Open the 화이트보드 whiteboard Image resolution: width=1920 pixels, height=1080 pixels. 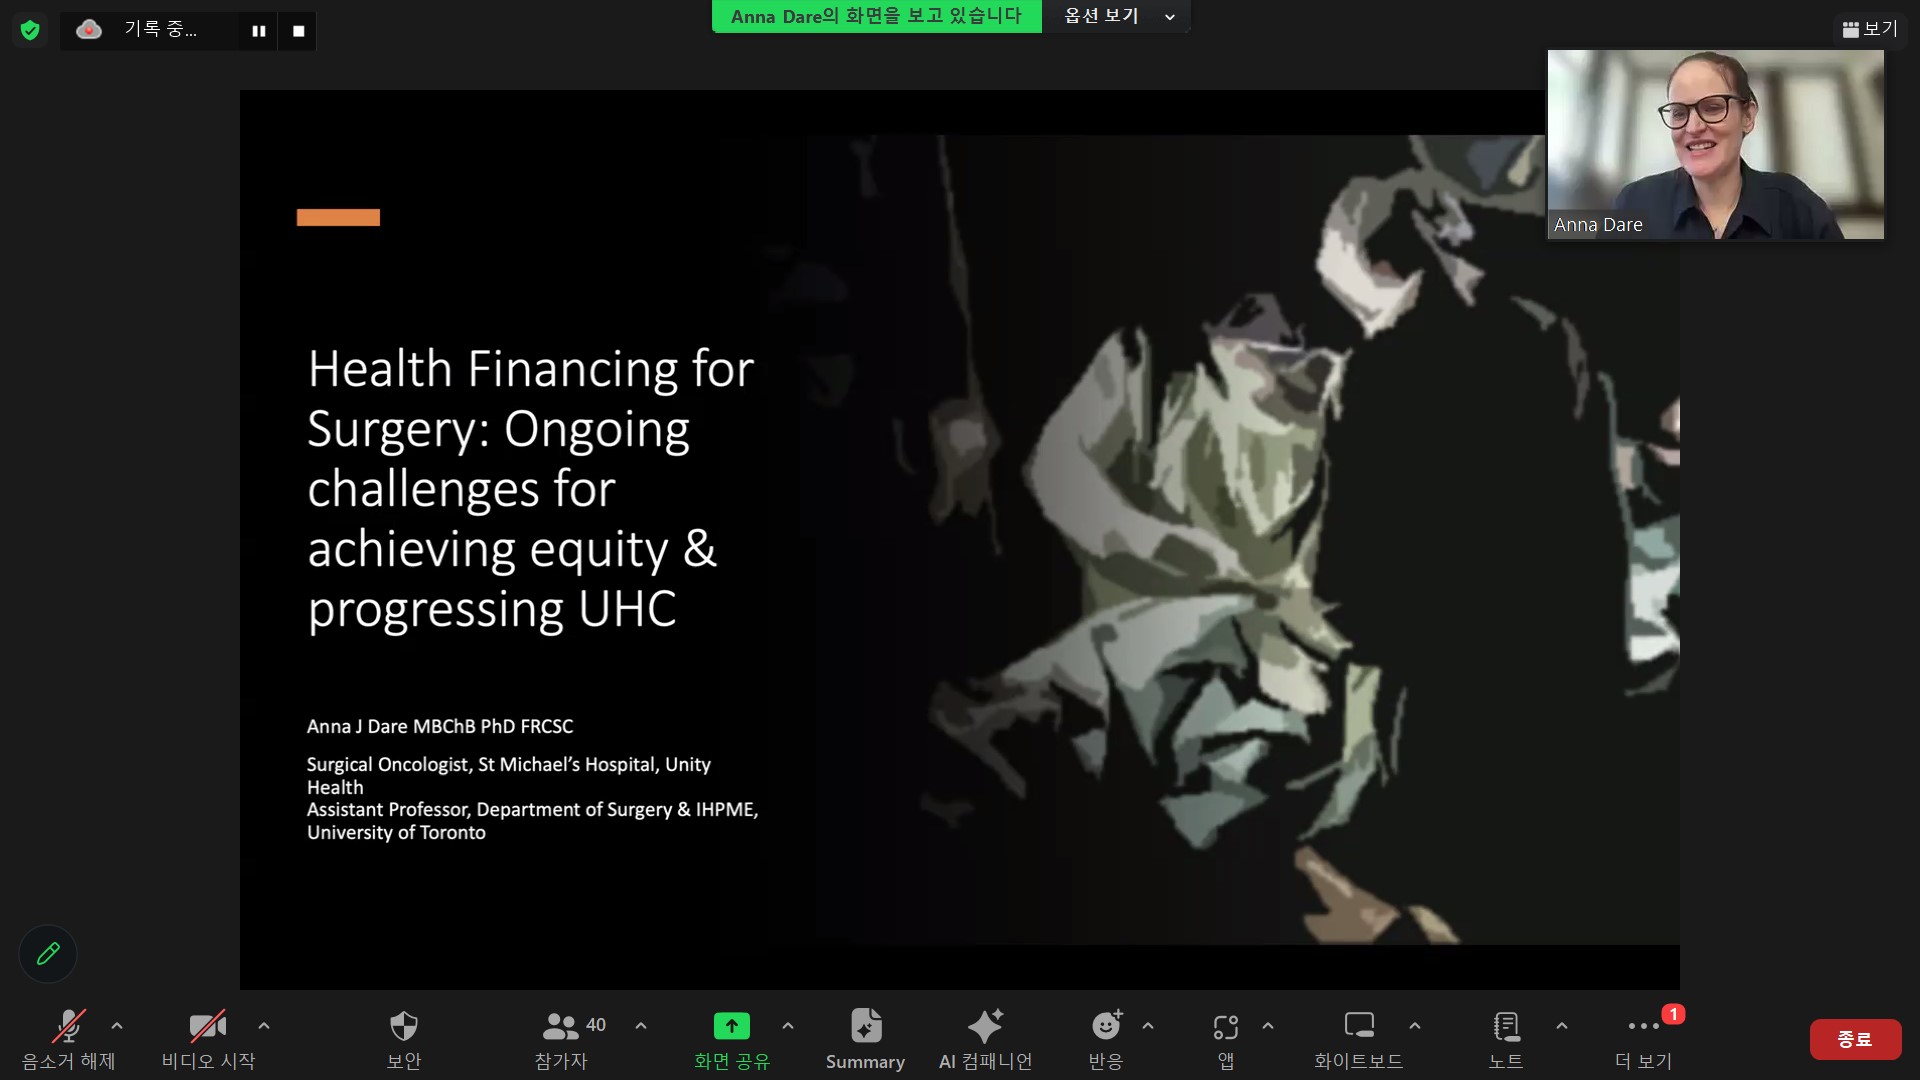[1359, 1040]
